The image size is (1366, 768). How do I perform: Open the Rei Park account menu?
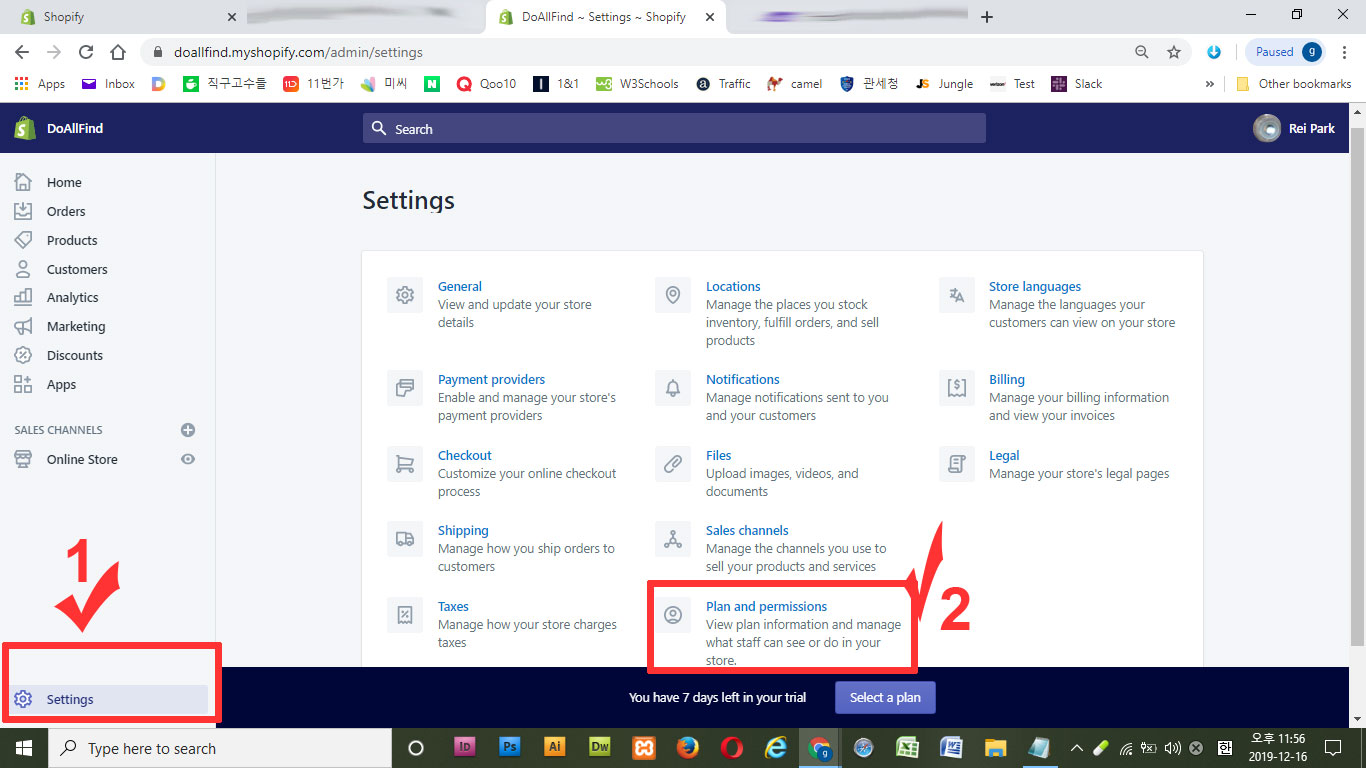point(1295,128)
